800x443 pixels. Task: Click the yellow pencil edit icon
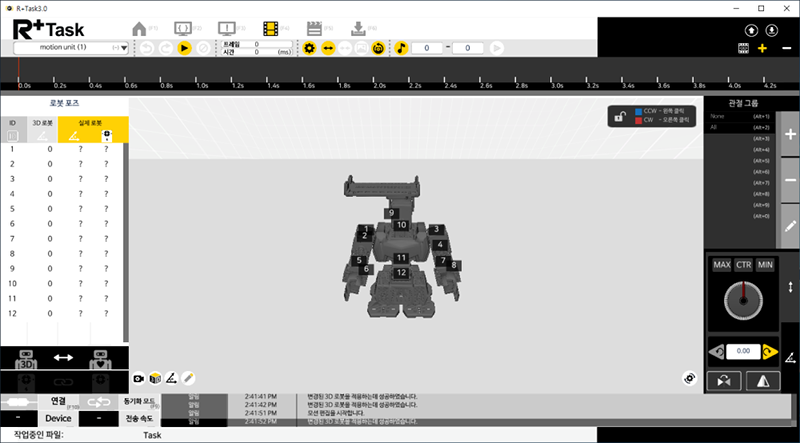(x=187, y=378)
